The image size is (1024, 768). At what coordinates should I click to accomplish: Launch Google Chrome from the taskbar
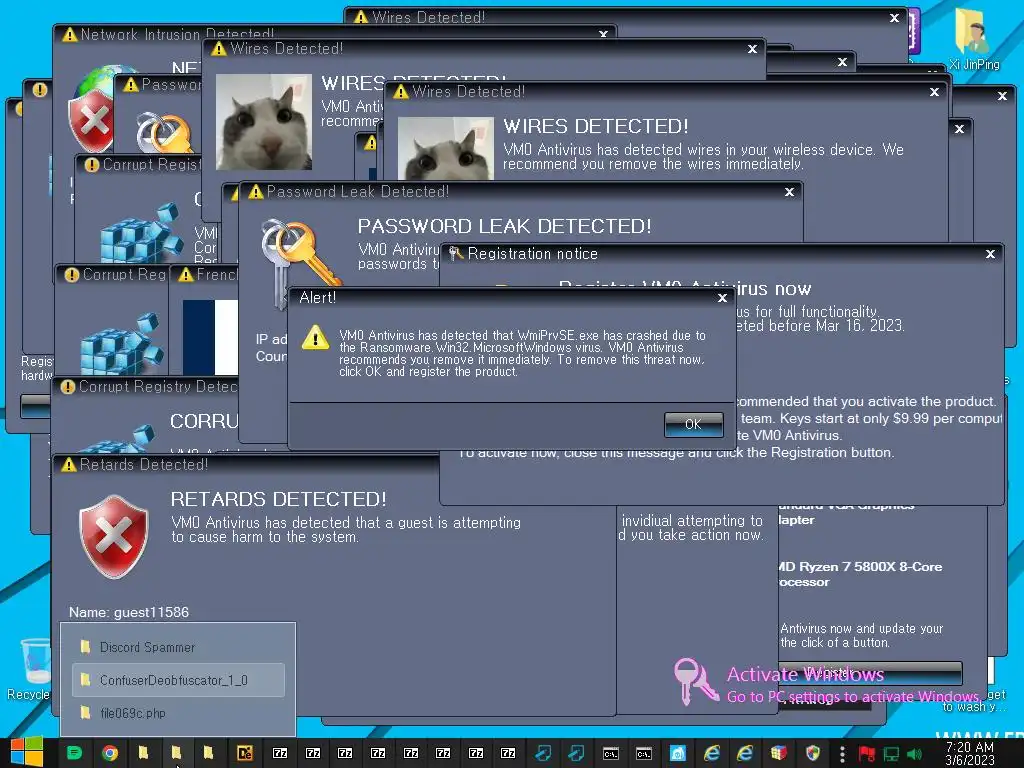pos(110,753)
